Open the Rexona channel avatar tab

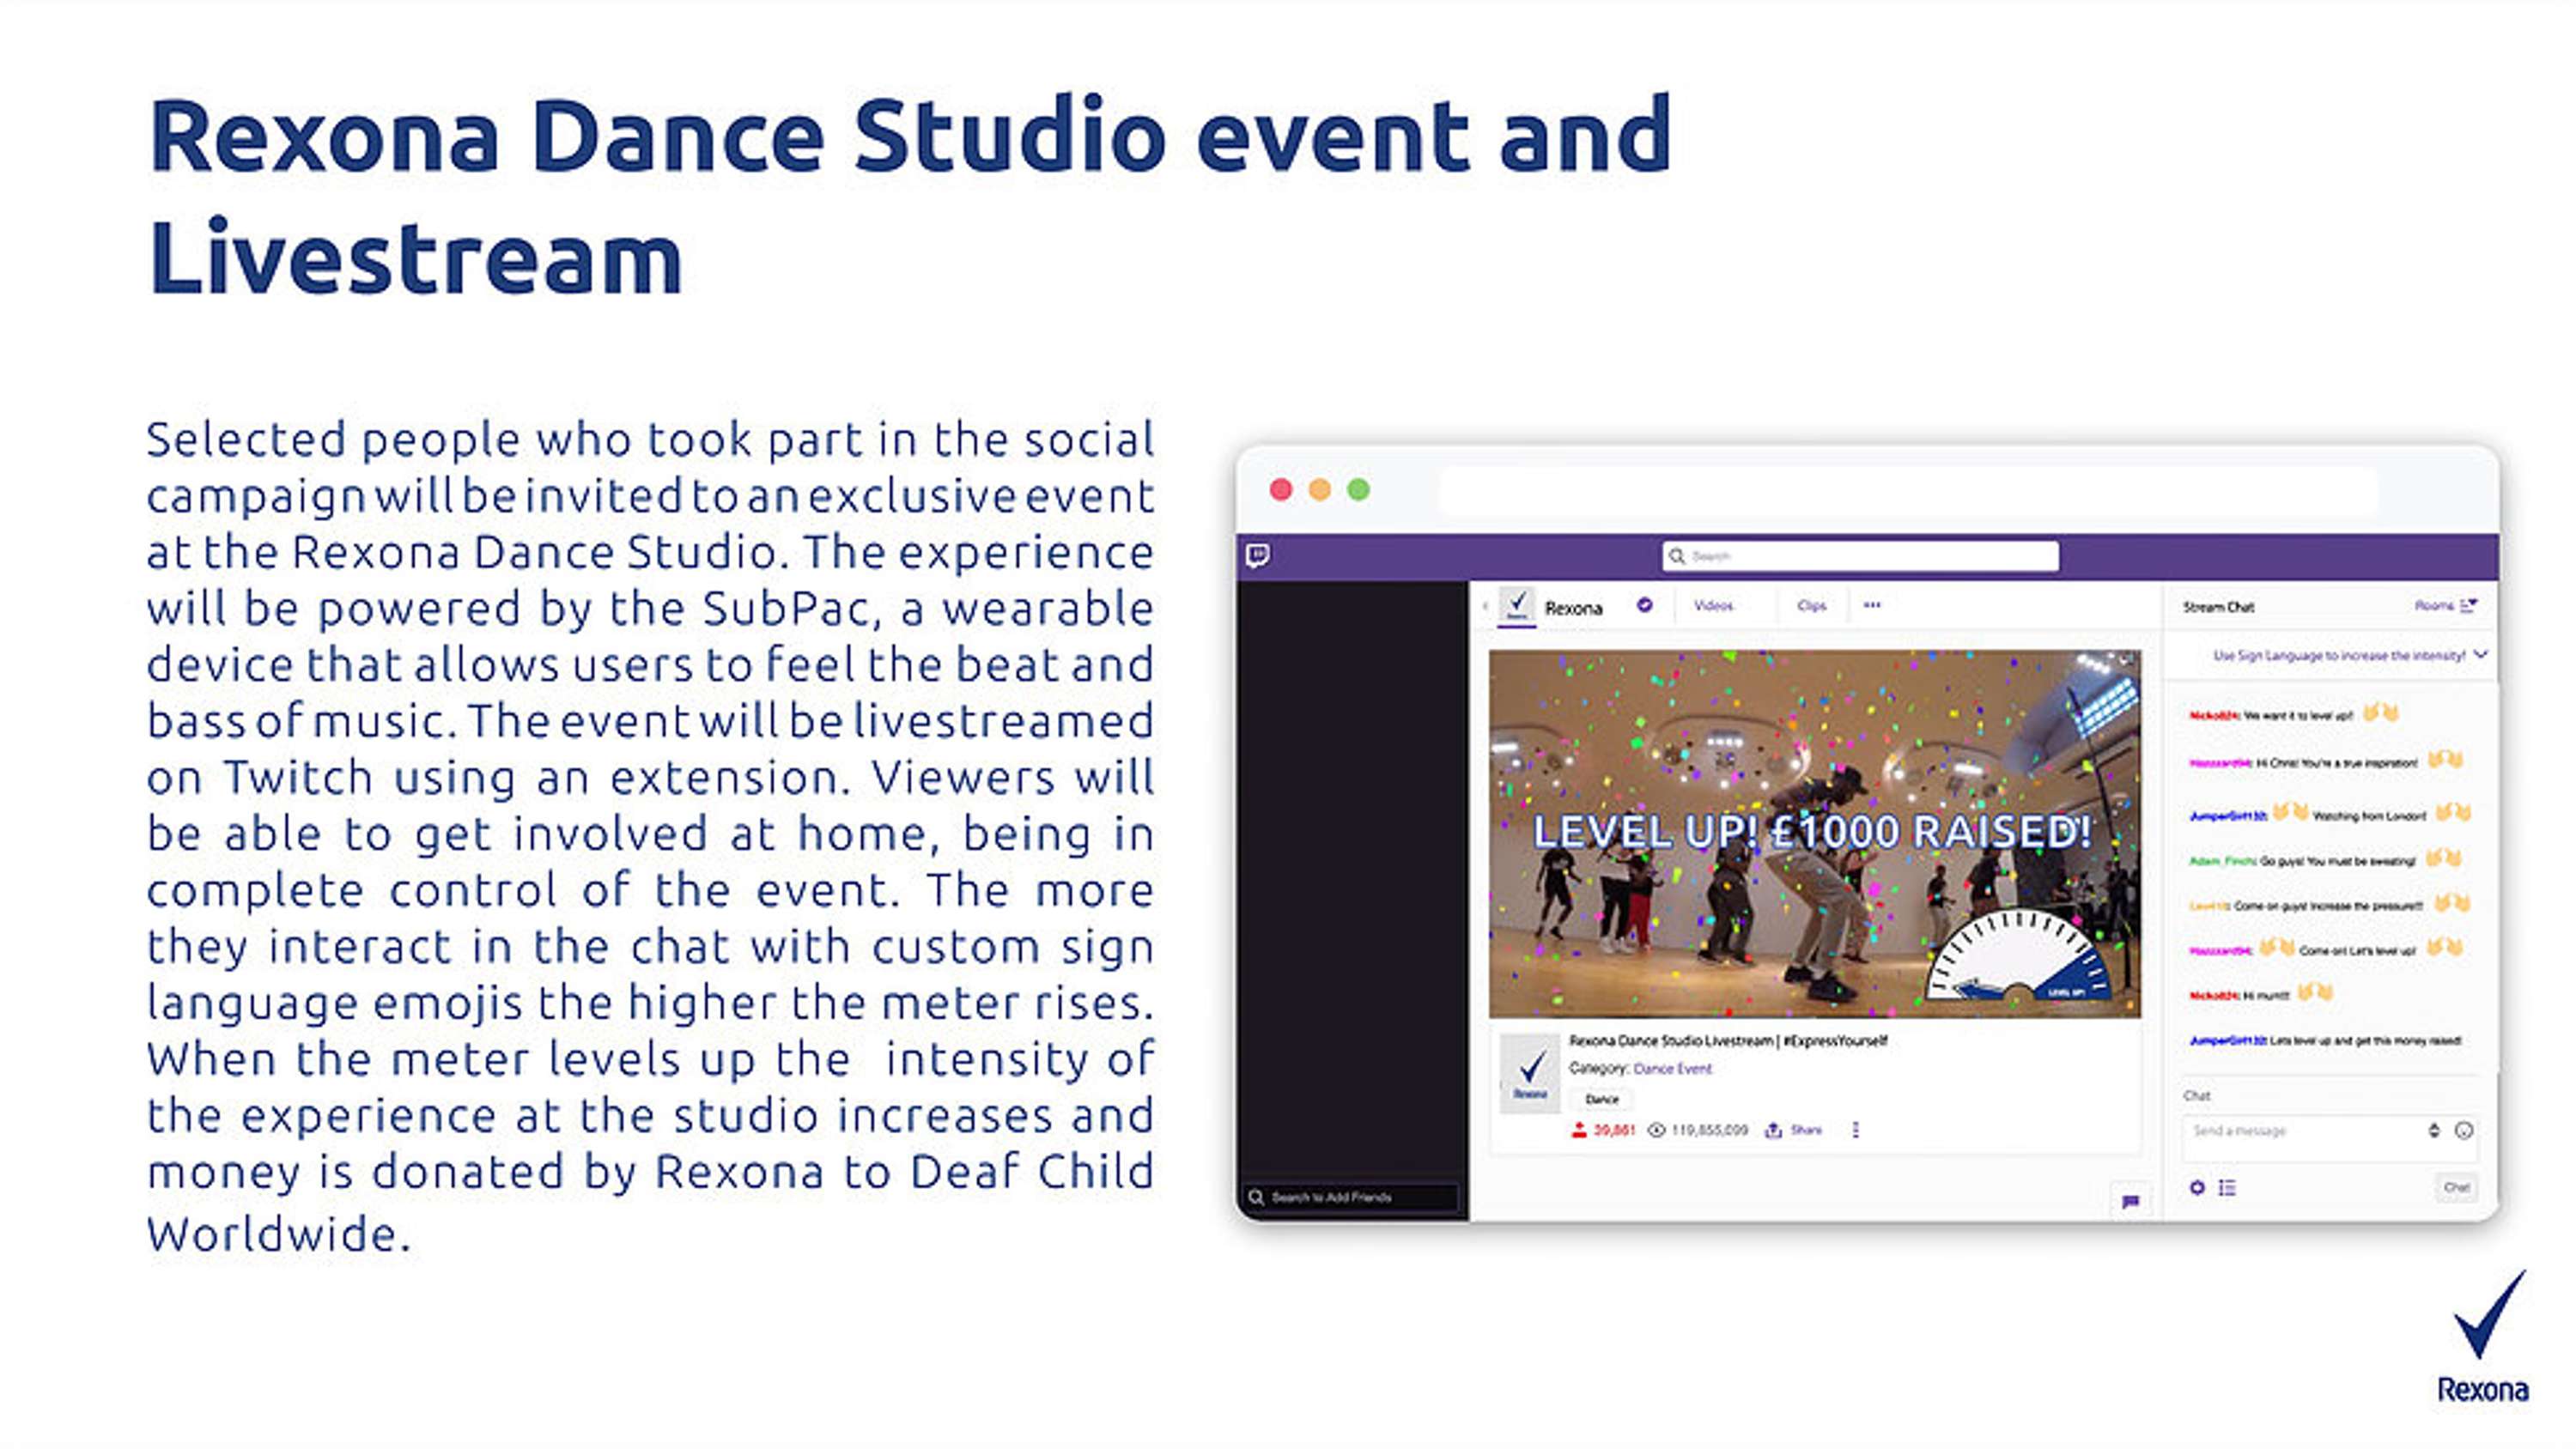click(1517, 606)
